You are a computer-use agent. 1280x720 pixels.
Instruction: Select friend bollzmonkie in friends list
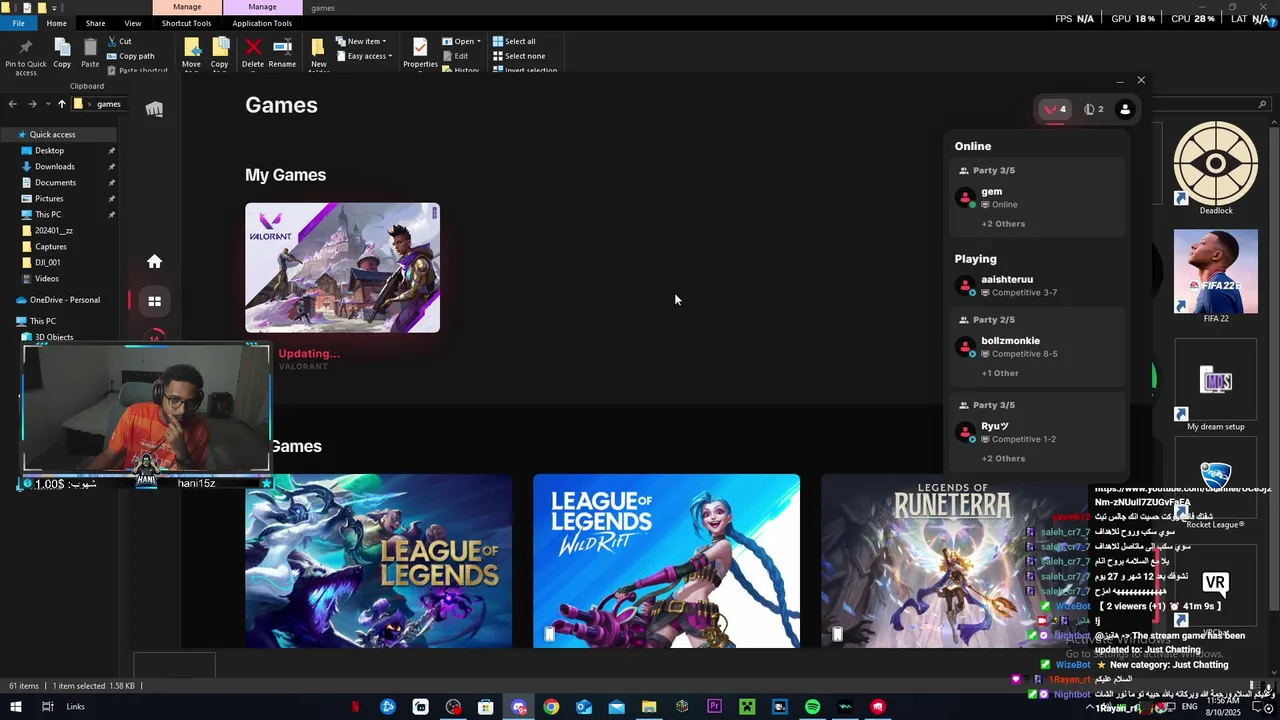pos(1036,347)
